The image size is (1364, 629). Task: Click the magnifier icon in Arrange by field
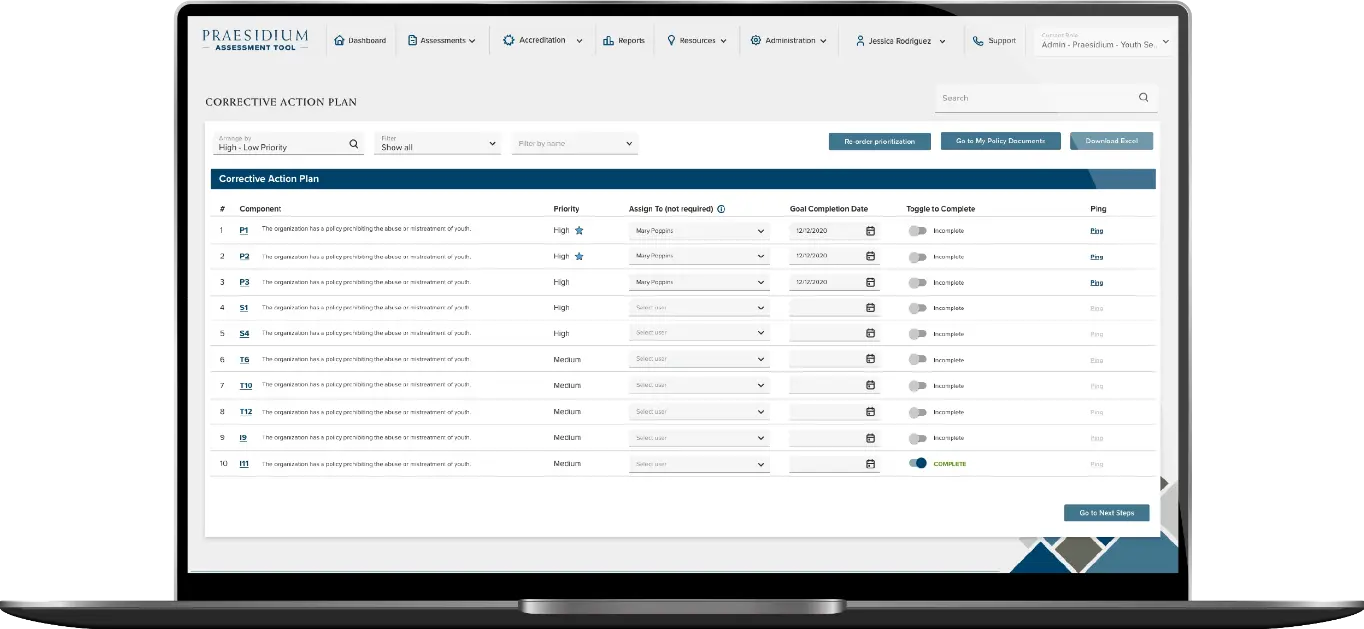tap(354, 144)
